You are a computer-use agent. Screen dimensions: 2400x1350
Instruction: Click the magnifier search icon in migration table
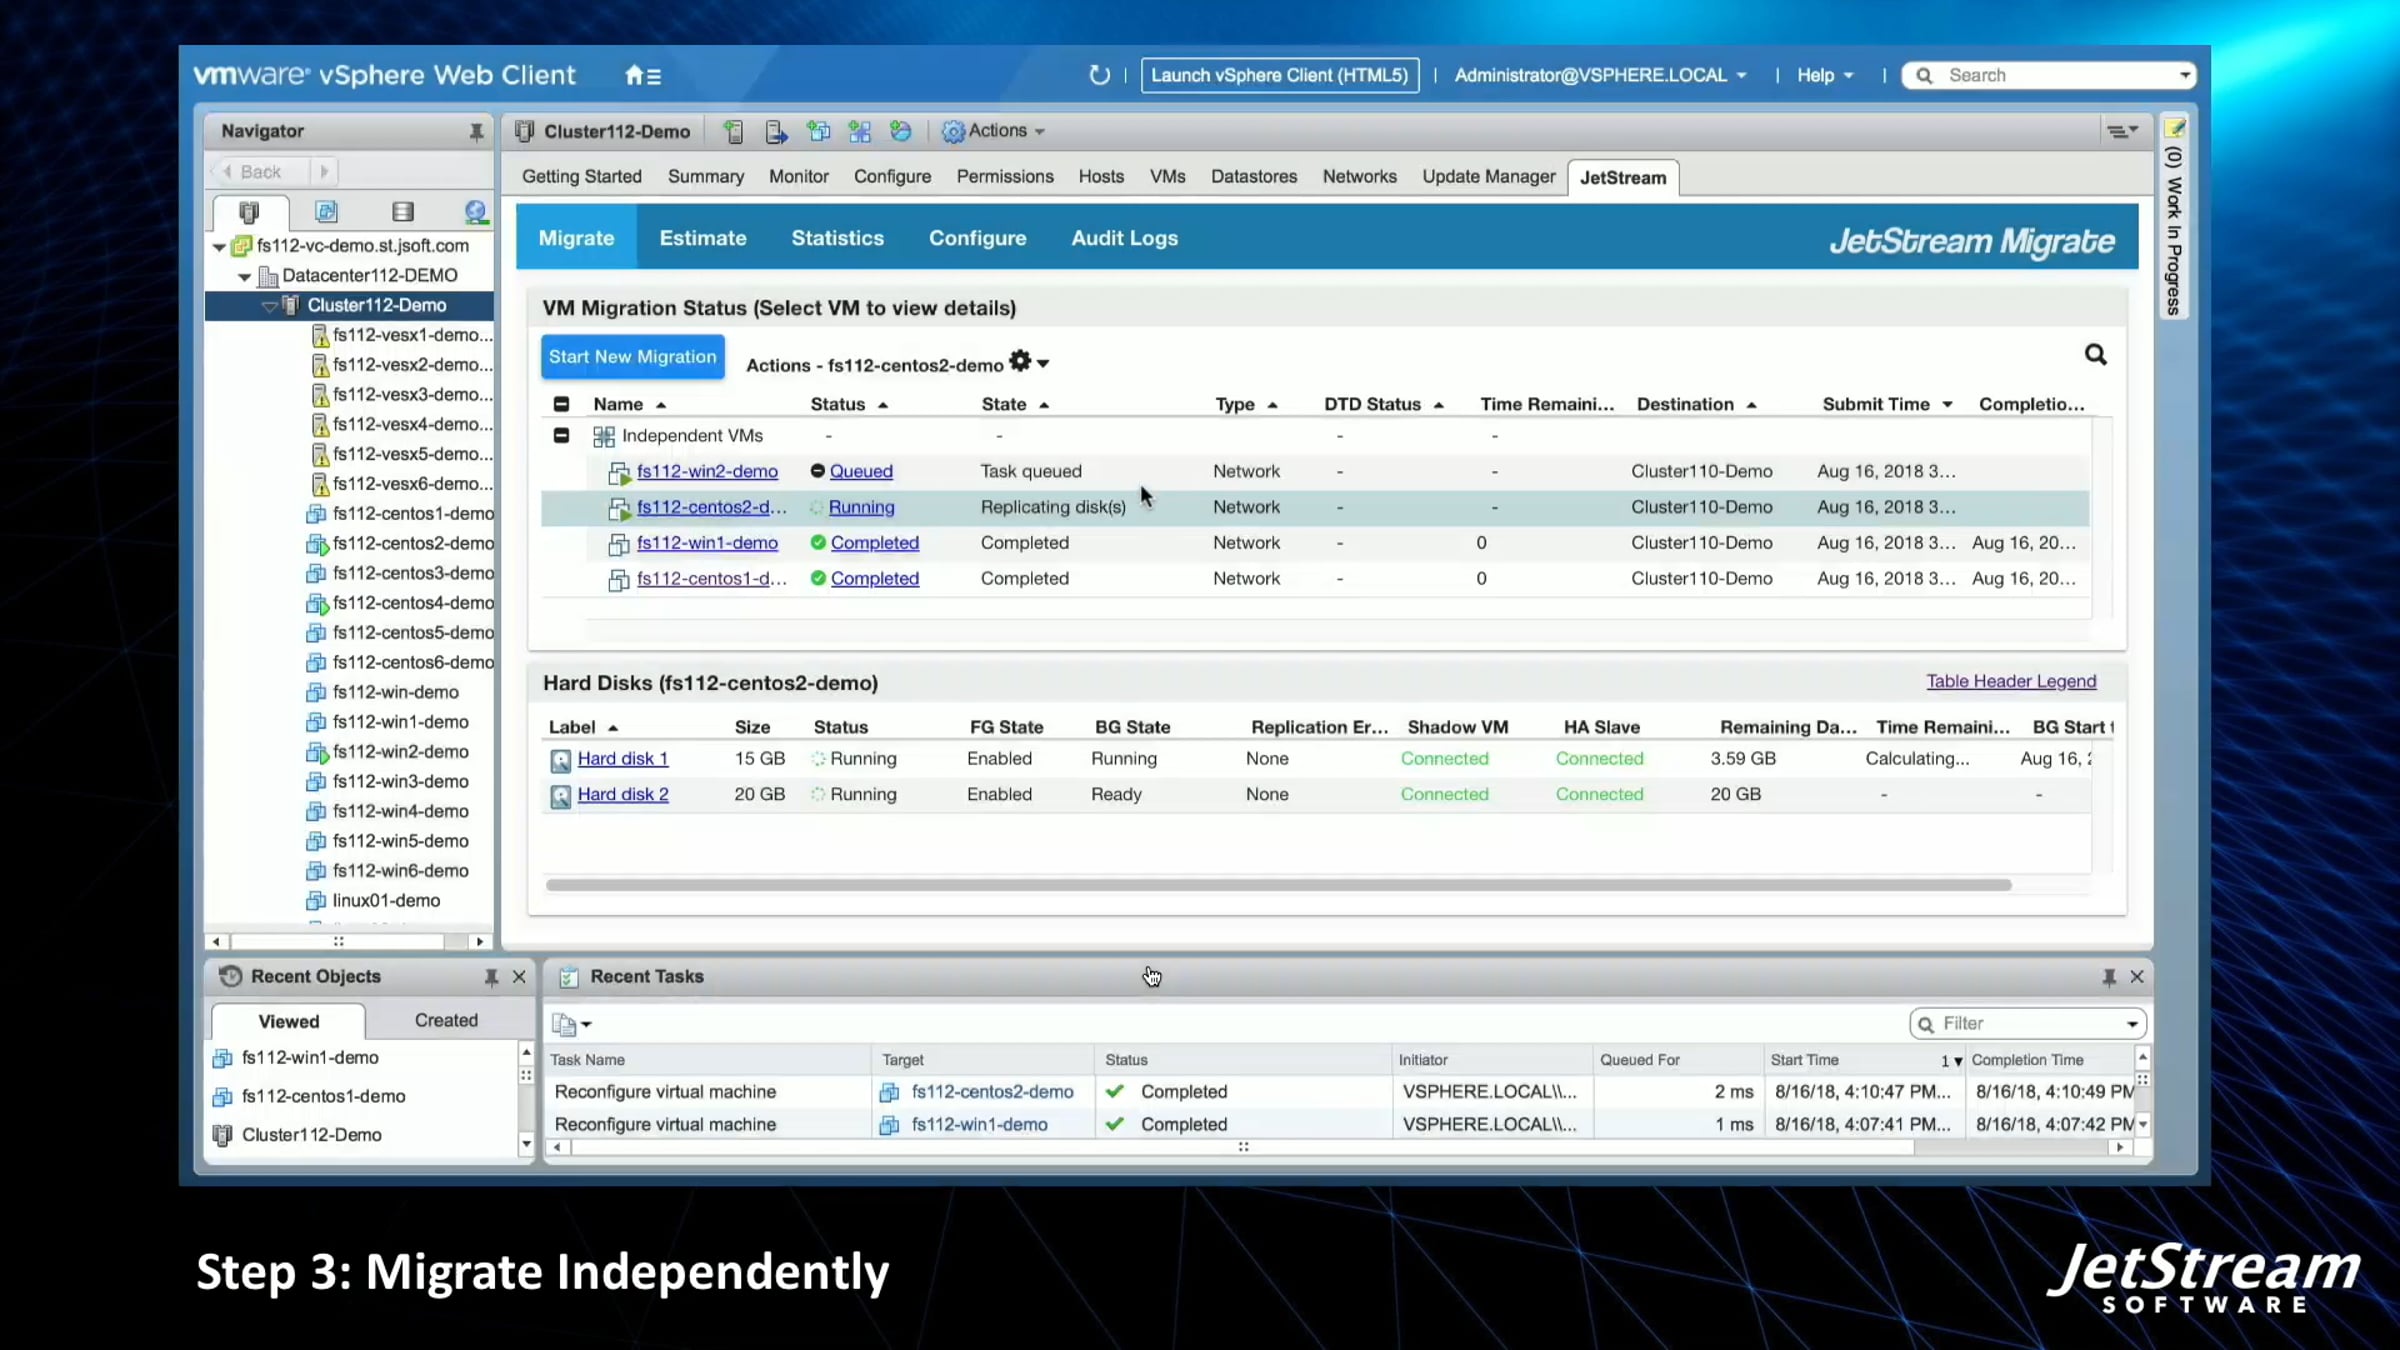[2095, 355]
